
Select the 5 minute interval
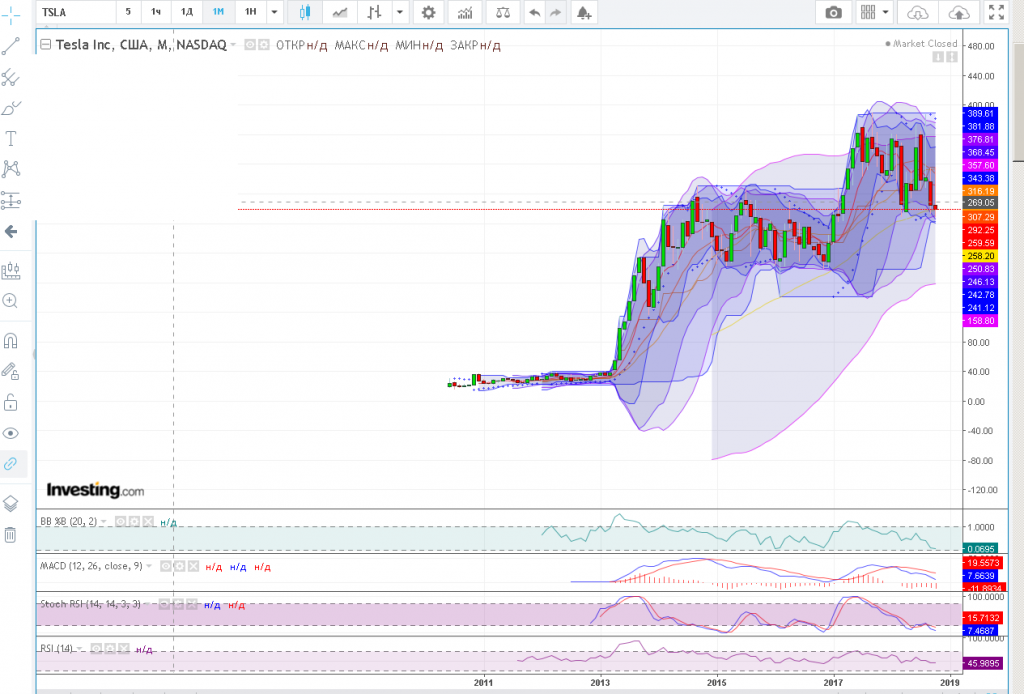point(128,12)
